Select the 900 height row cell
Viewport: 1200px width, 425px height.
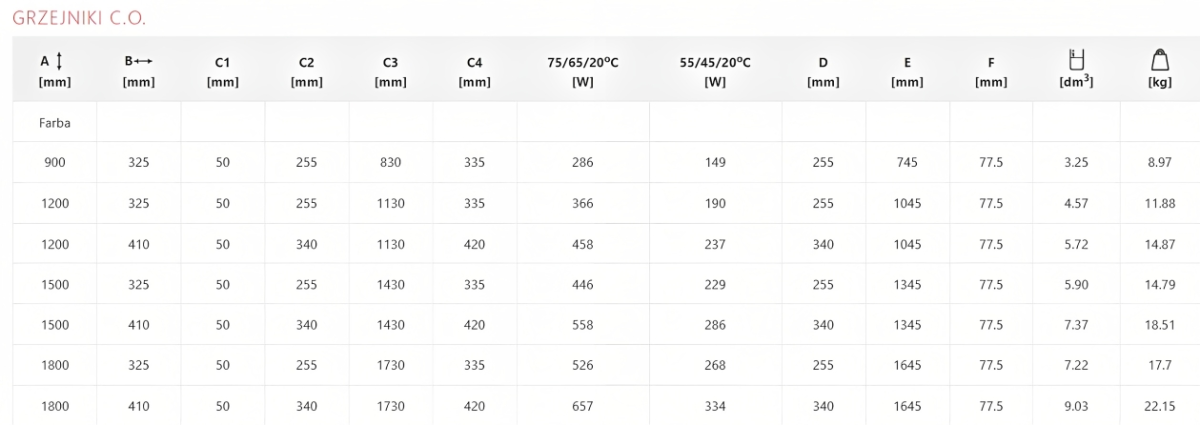(x=54, y=162)
